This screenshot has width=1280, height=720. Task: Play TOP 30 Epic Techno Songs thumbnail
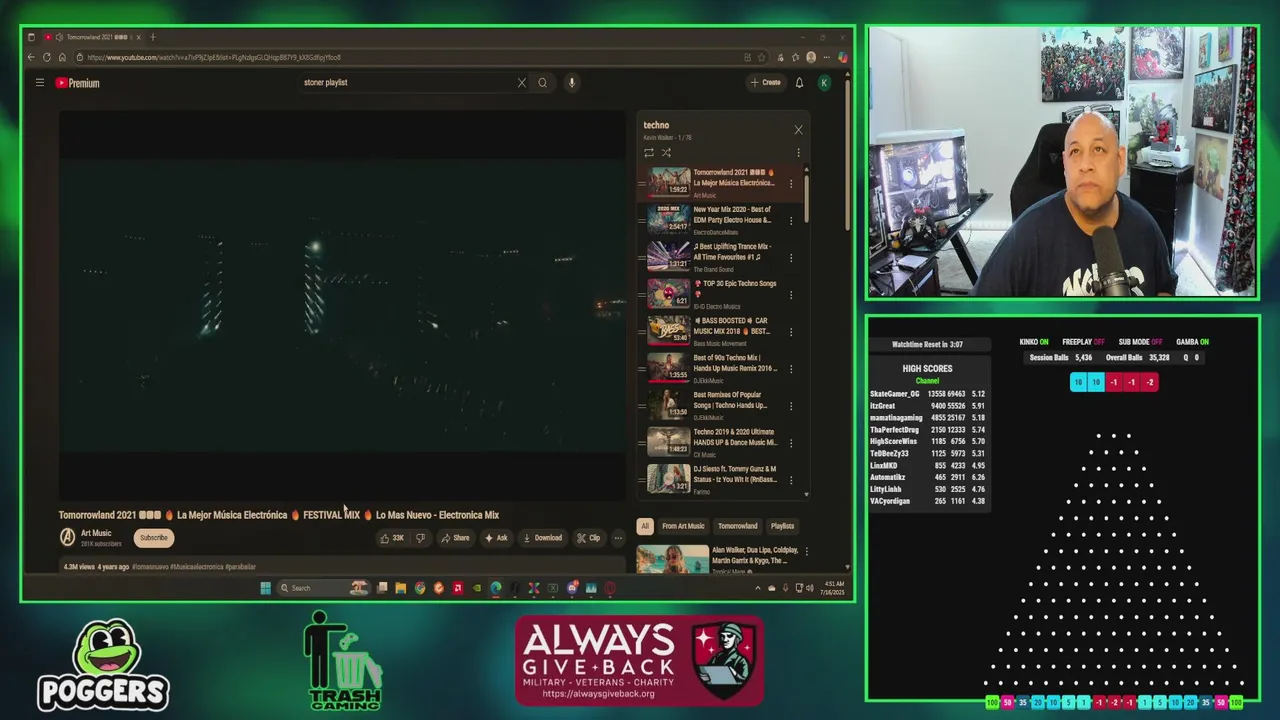tap(668, 294)
